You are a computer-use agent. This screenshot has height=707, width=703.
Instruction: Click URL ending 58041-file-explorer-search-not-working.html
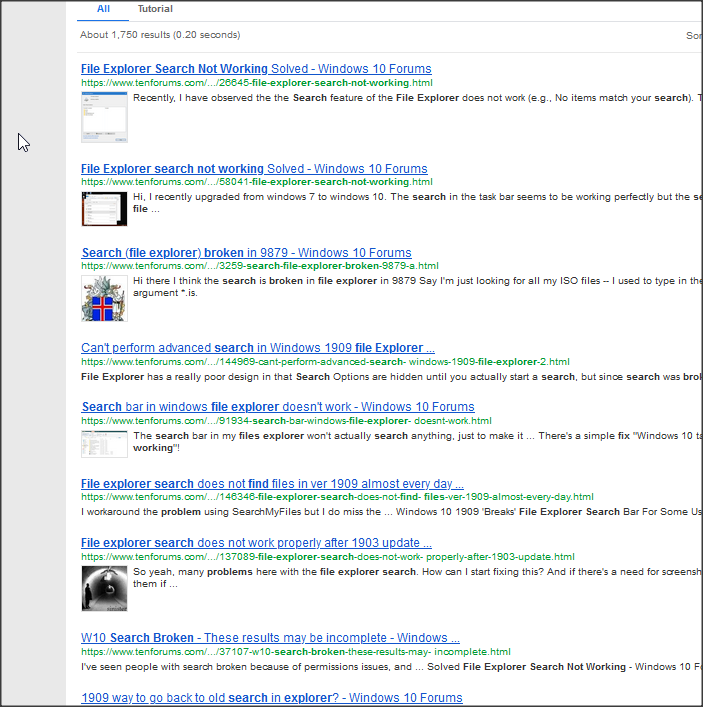257,182
